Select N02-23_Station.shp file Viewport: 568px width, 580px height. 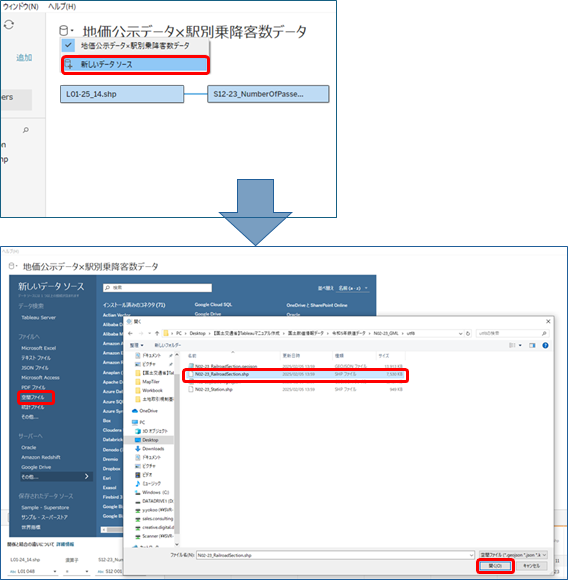(214, 390)
